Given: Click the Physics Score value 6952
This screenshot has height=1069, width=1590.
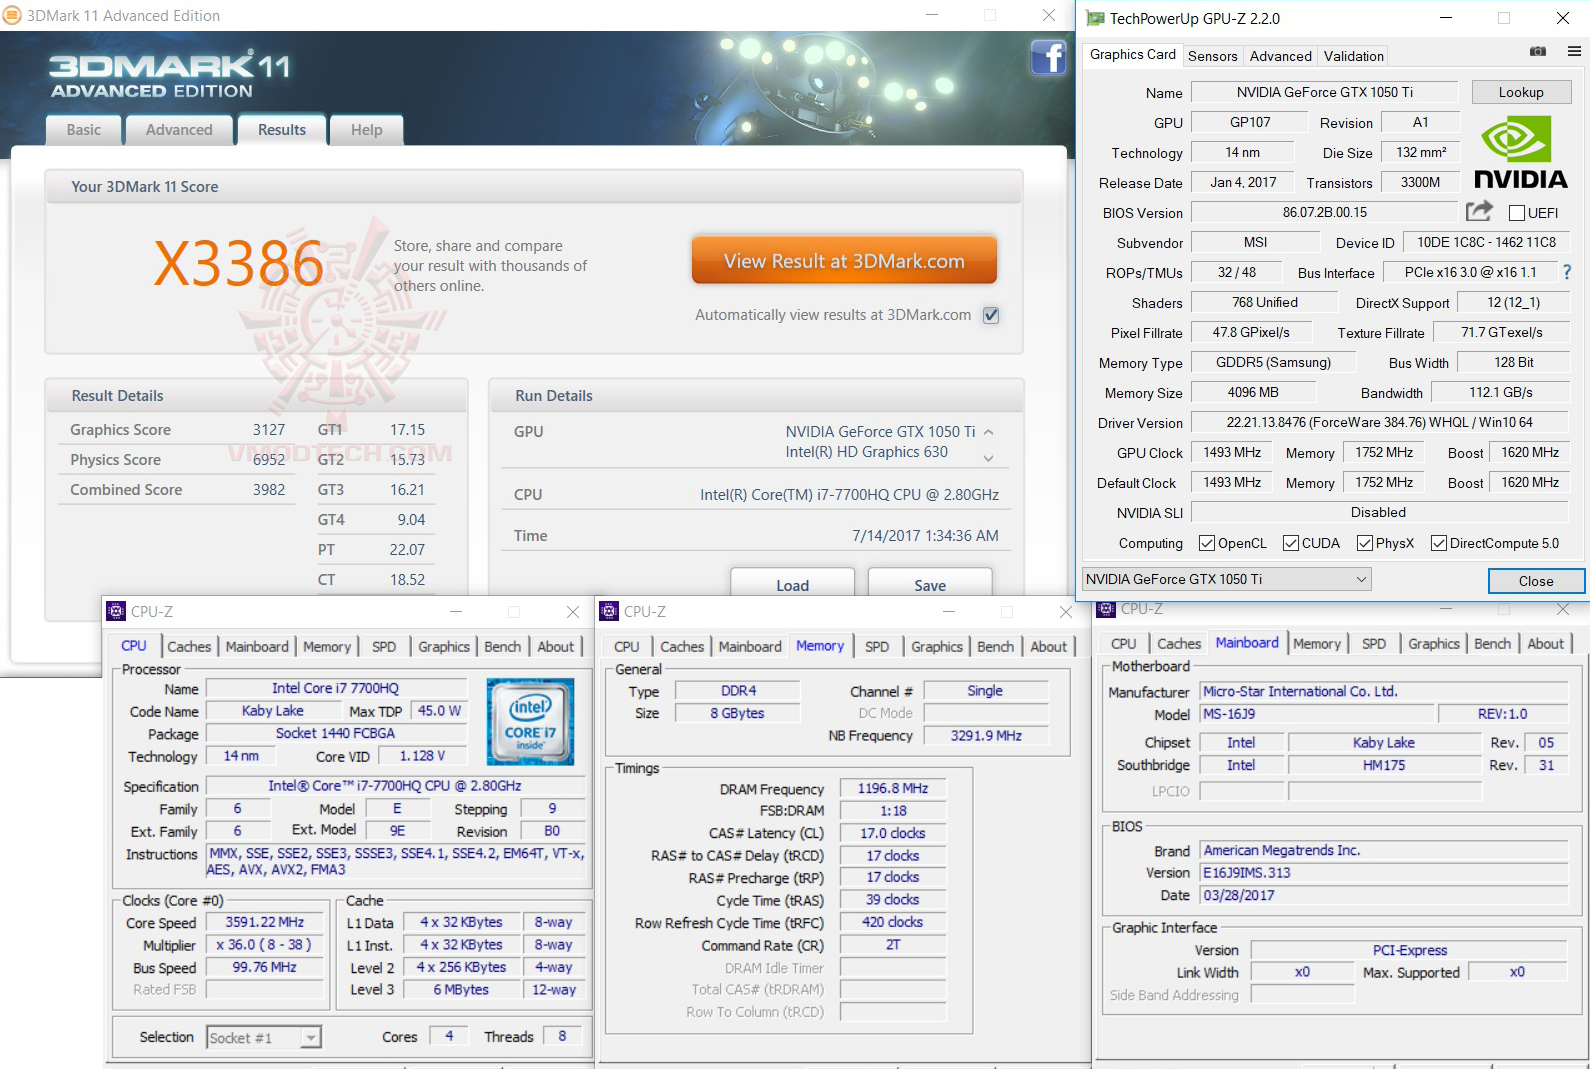Looking at the screenshot, I should point(268,460).
